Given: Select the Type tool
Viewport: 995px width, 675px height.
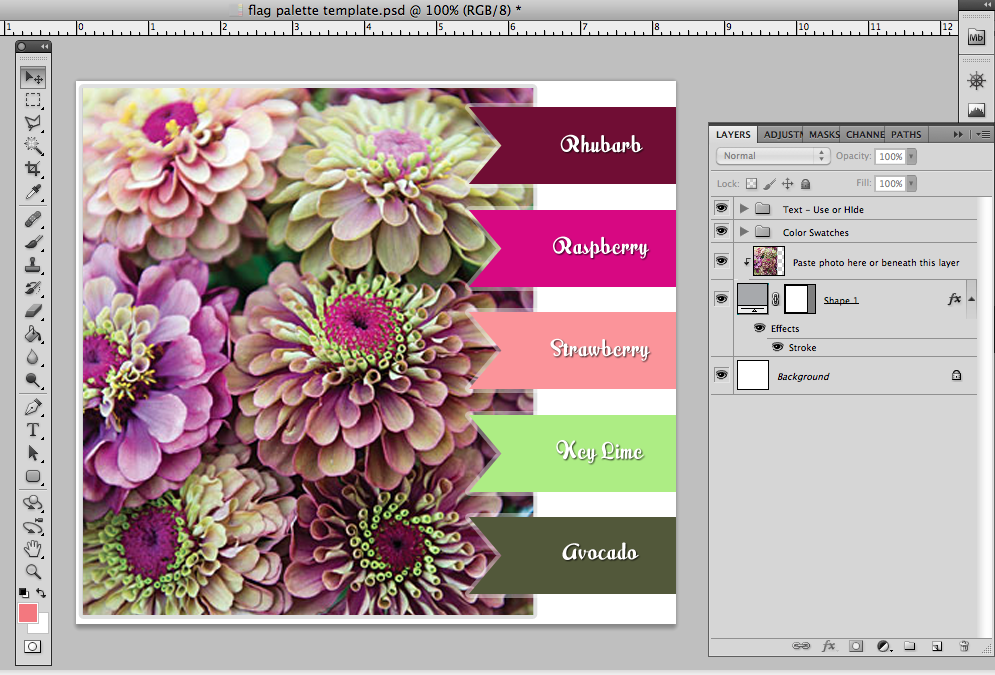Looking at the screenshot, I should pyautogui.click(x=33, y=429).
